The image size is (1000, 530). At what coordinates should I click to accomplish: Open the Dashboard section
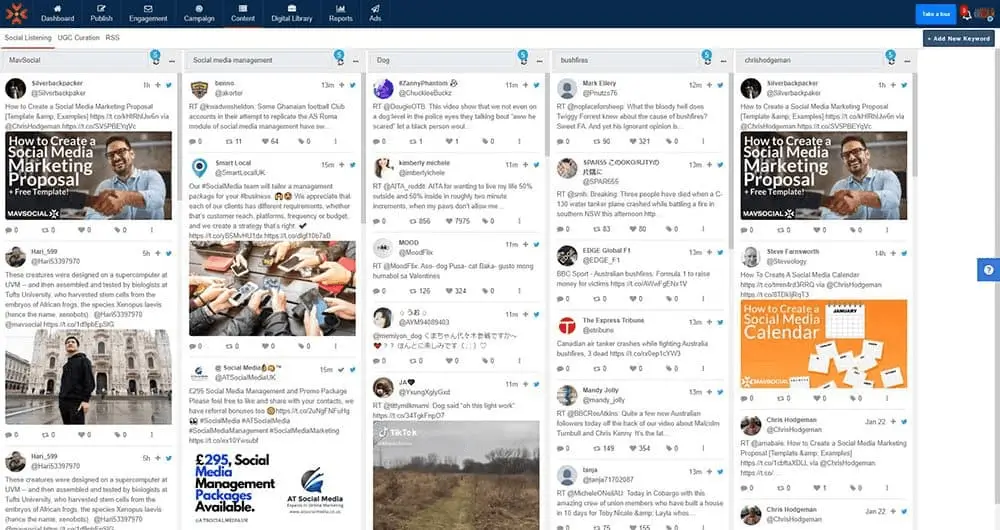(57, 13)
